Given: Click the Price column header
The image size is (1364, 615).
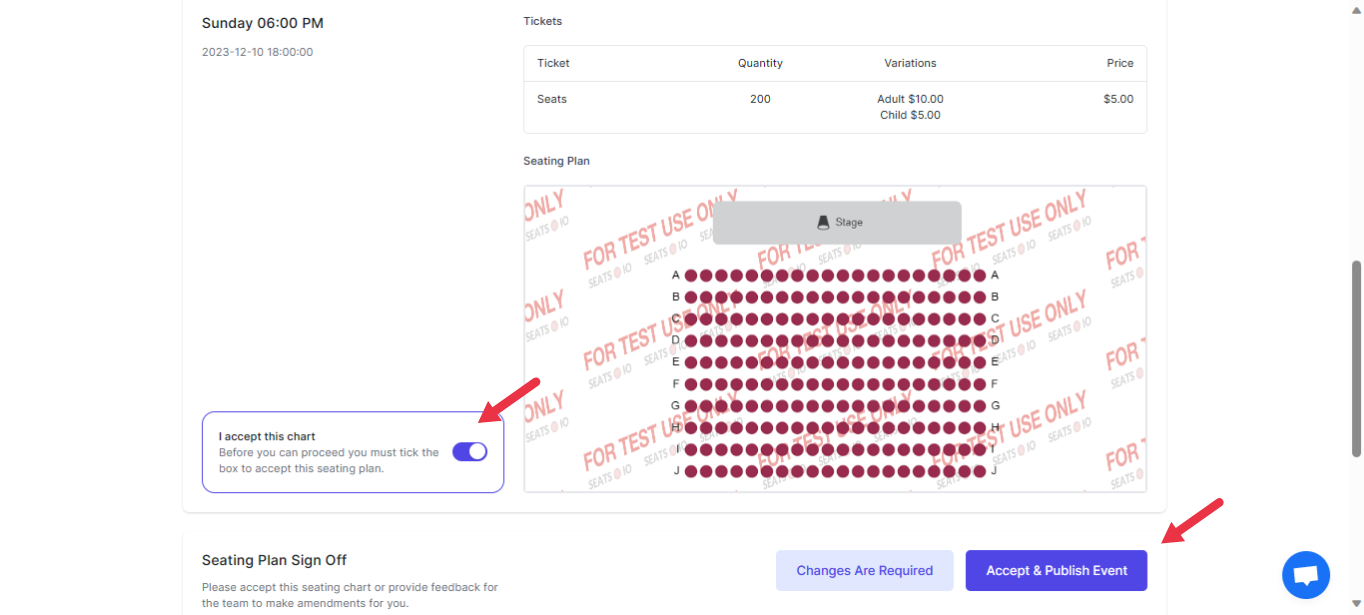Looking at the screenshot, I should 1119,63.
